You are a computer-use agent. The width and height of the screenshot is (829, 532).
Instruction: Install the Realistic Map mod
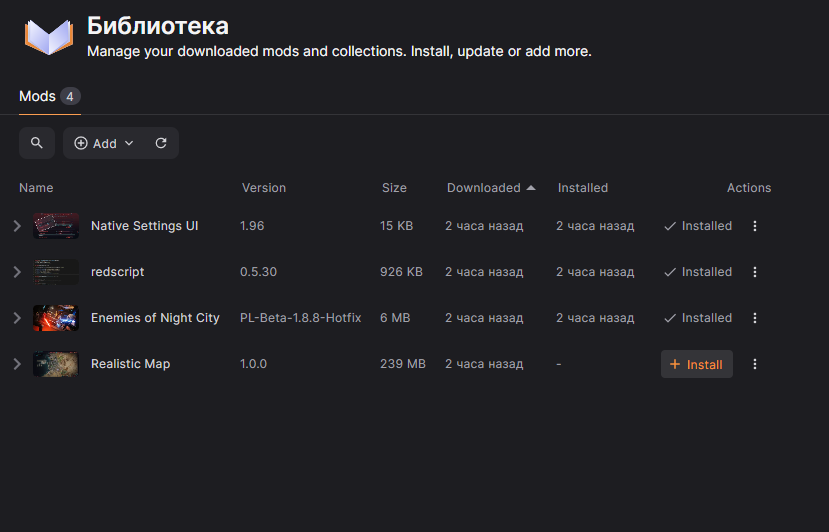(697, 364)
